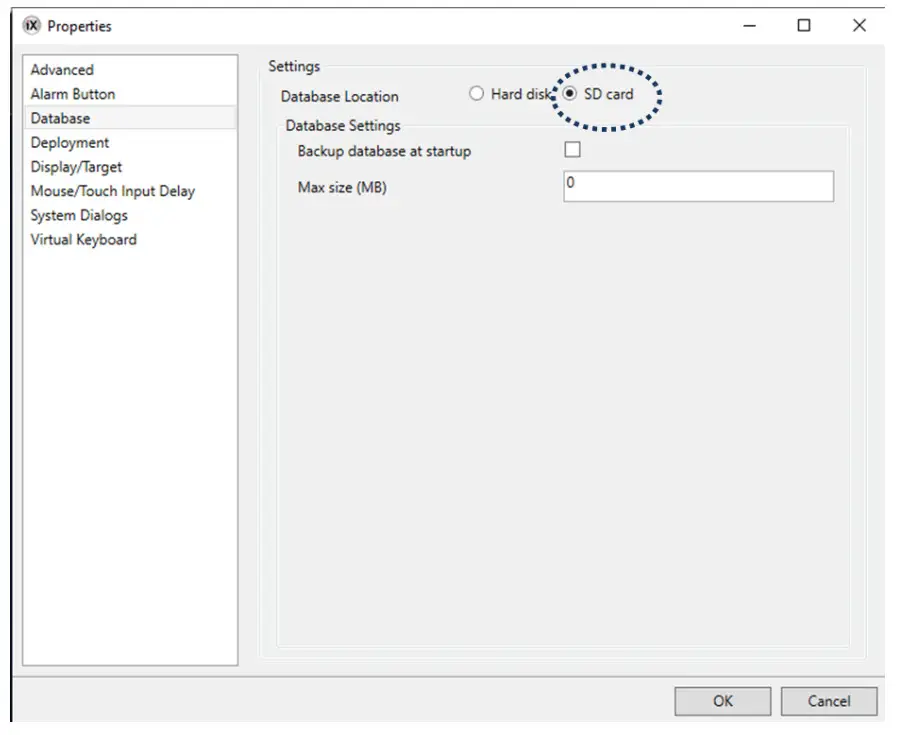
Task: Click the Properties window title text
Action: [79, 26]
